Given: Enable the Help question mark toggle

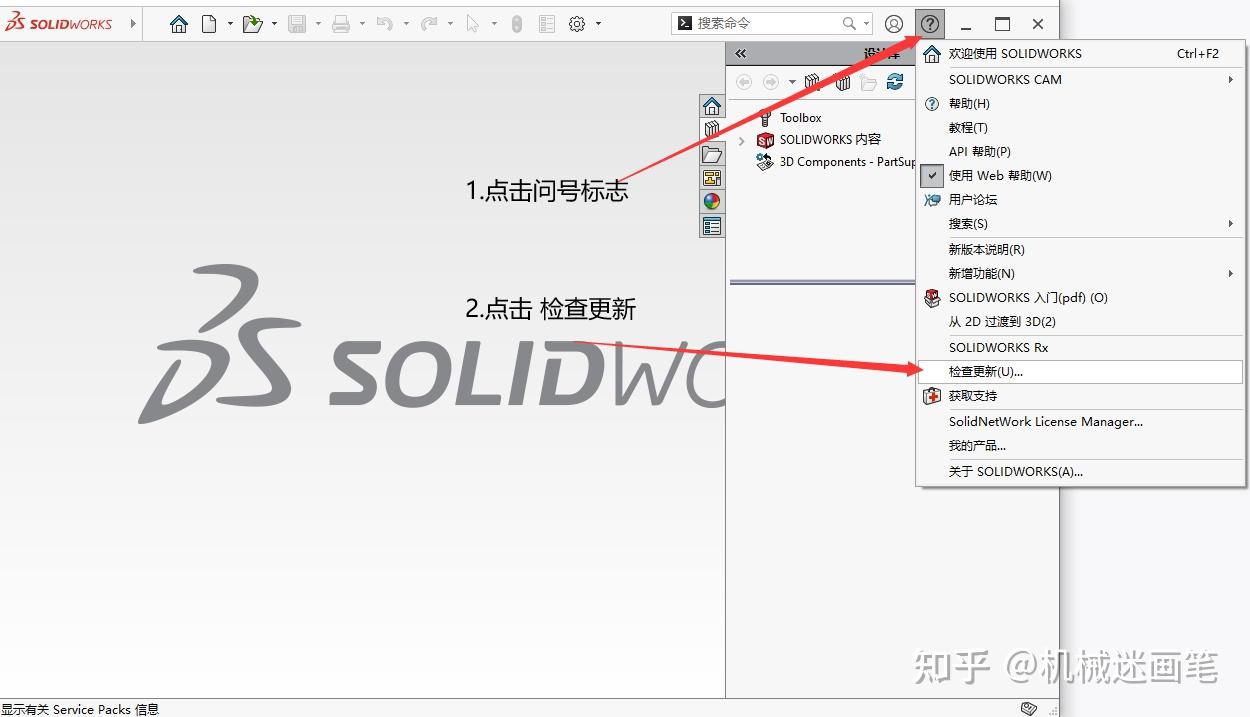Looking at the screenshot, I should tap(929, 22).
